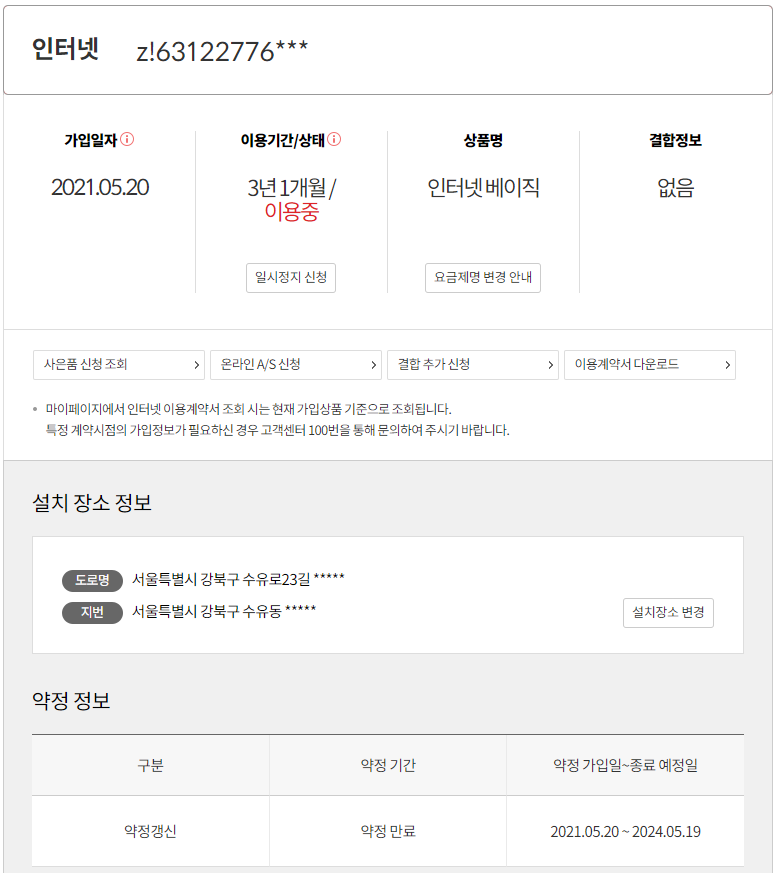Screen dimensions: 777x873
Task: Go to 온라인 A/S 신청
Action: tap(295, 365)
